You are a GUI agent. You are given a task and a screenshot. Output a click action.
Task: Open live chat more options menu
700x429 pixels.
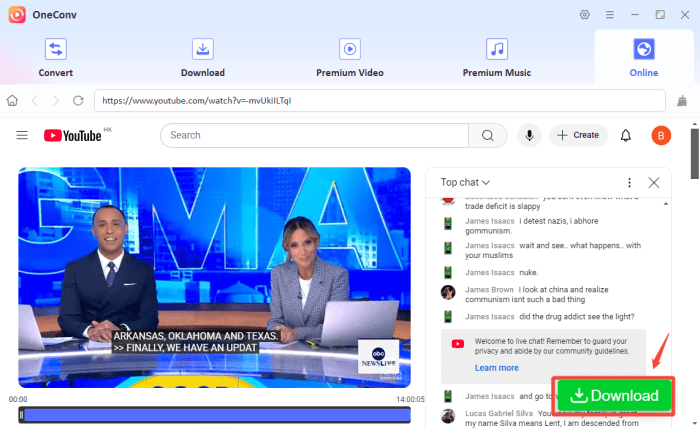coord(629,183)
